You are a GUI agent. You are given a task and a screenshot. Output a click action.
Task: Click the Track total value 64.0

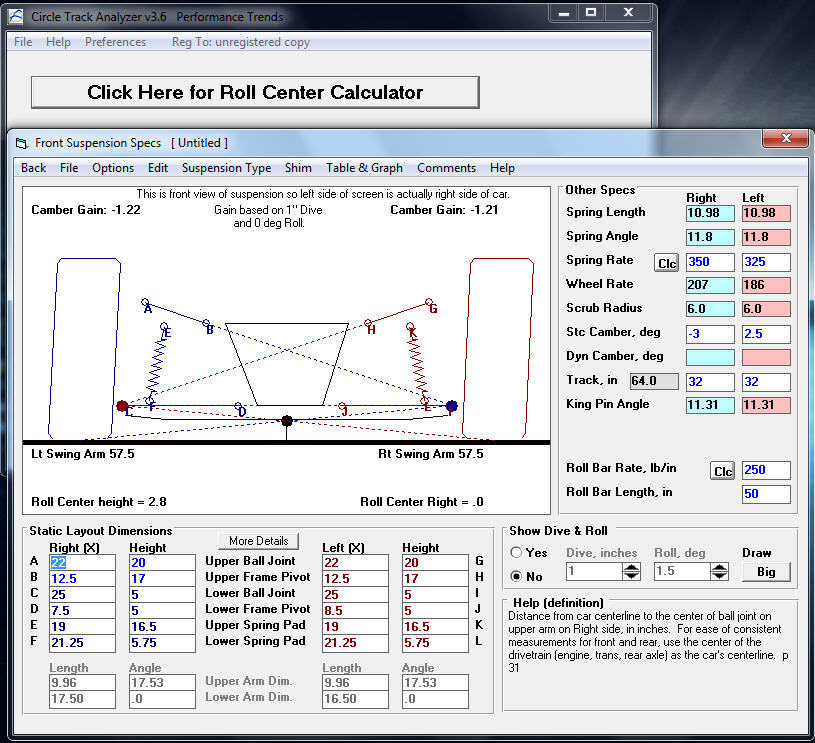(654, 381)
